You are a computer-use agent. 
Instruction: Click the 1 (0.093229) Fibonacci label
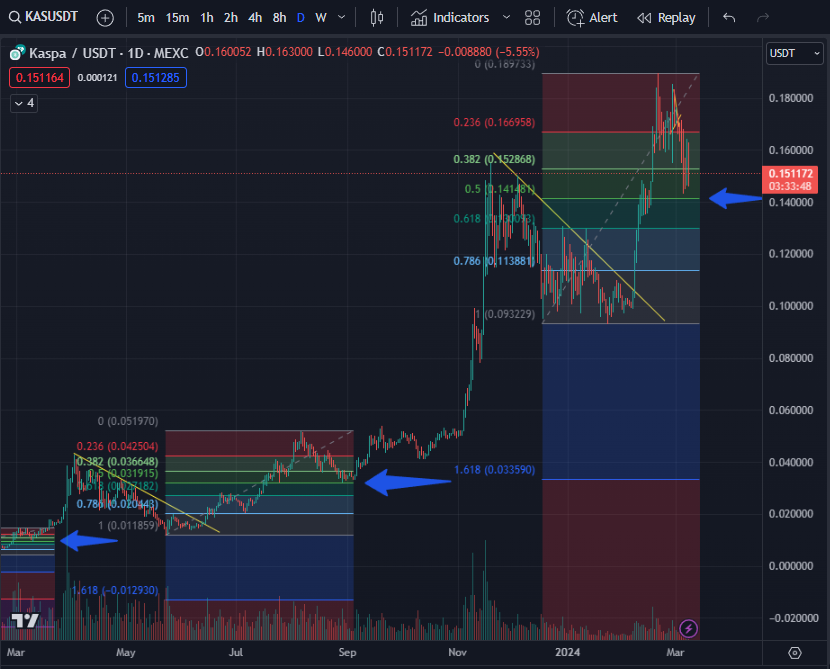(x=505, y=314)
